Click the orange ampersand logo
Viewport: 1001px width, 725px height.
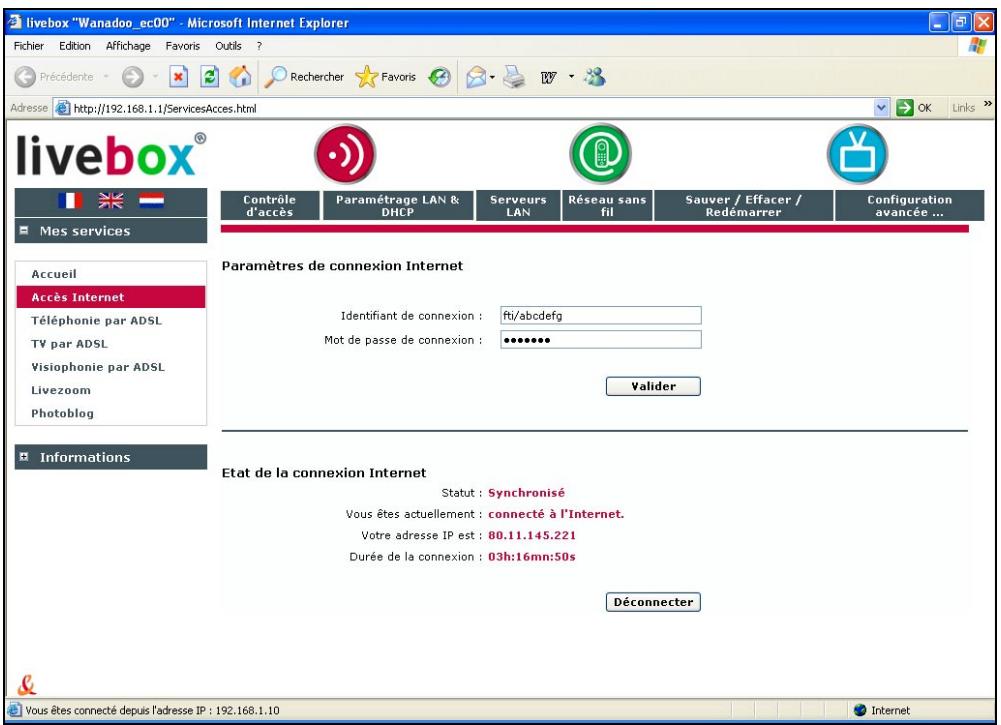click(26, 685)
